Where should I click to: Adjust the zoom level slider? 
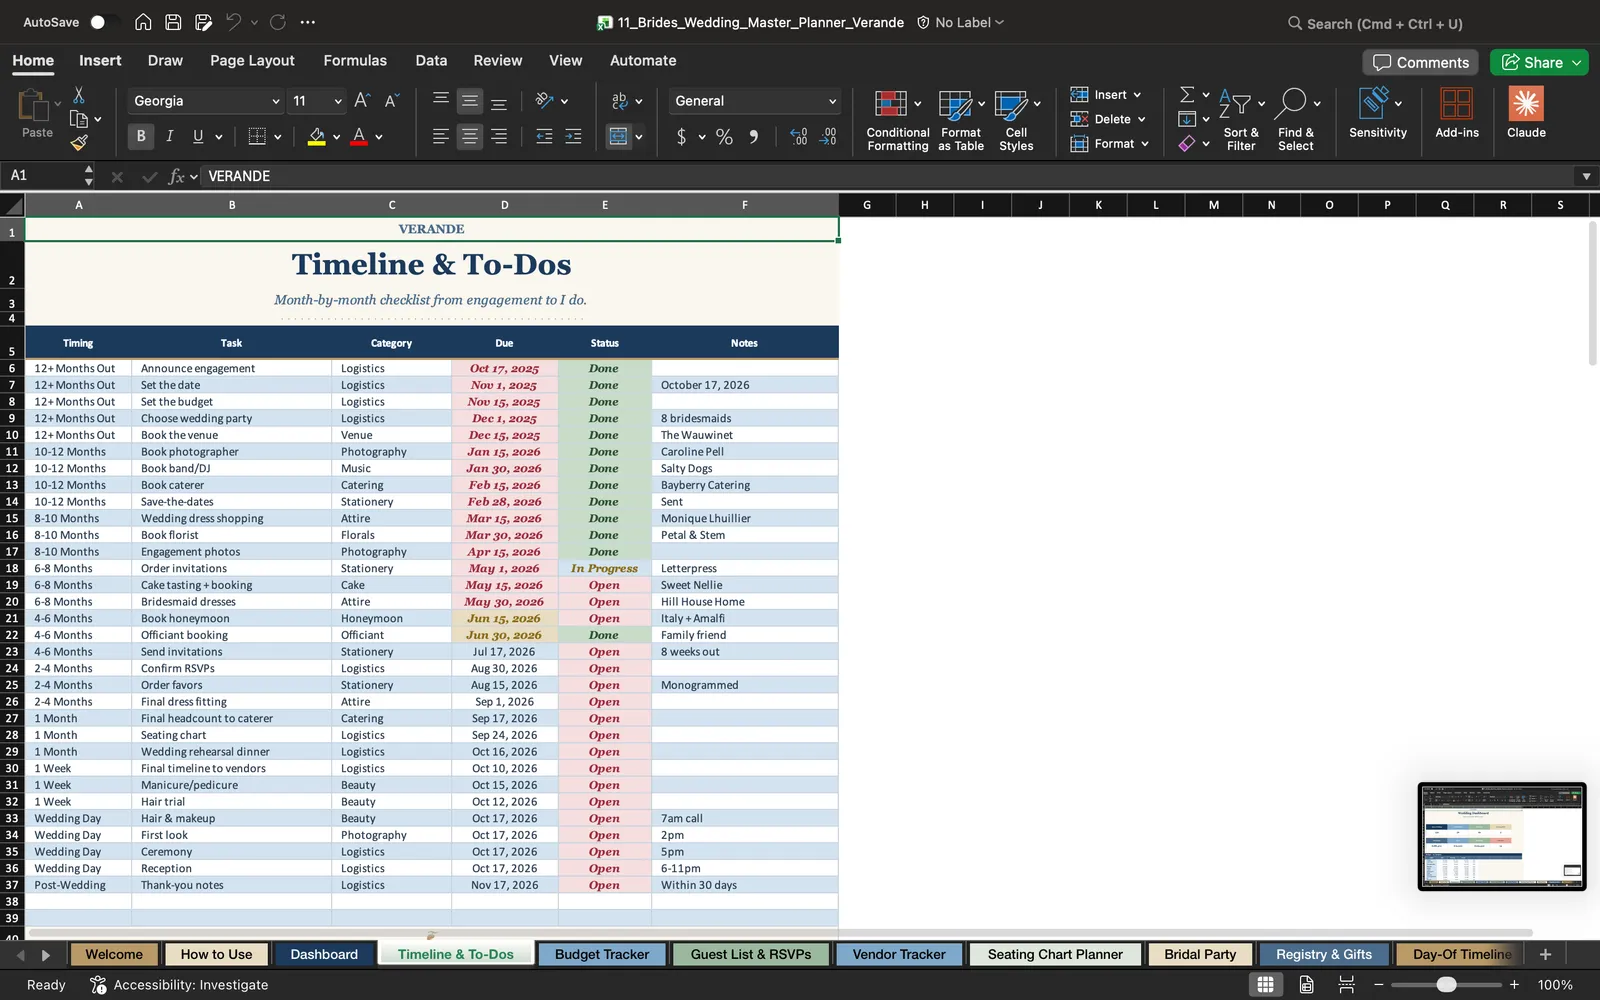(1446, 985)
